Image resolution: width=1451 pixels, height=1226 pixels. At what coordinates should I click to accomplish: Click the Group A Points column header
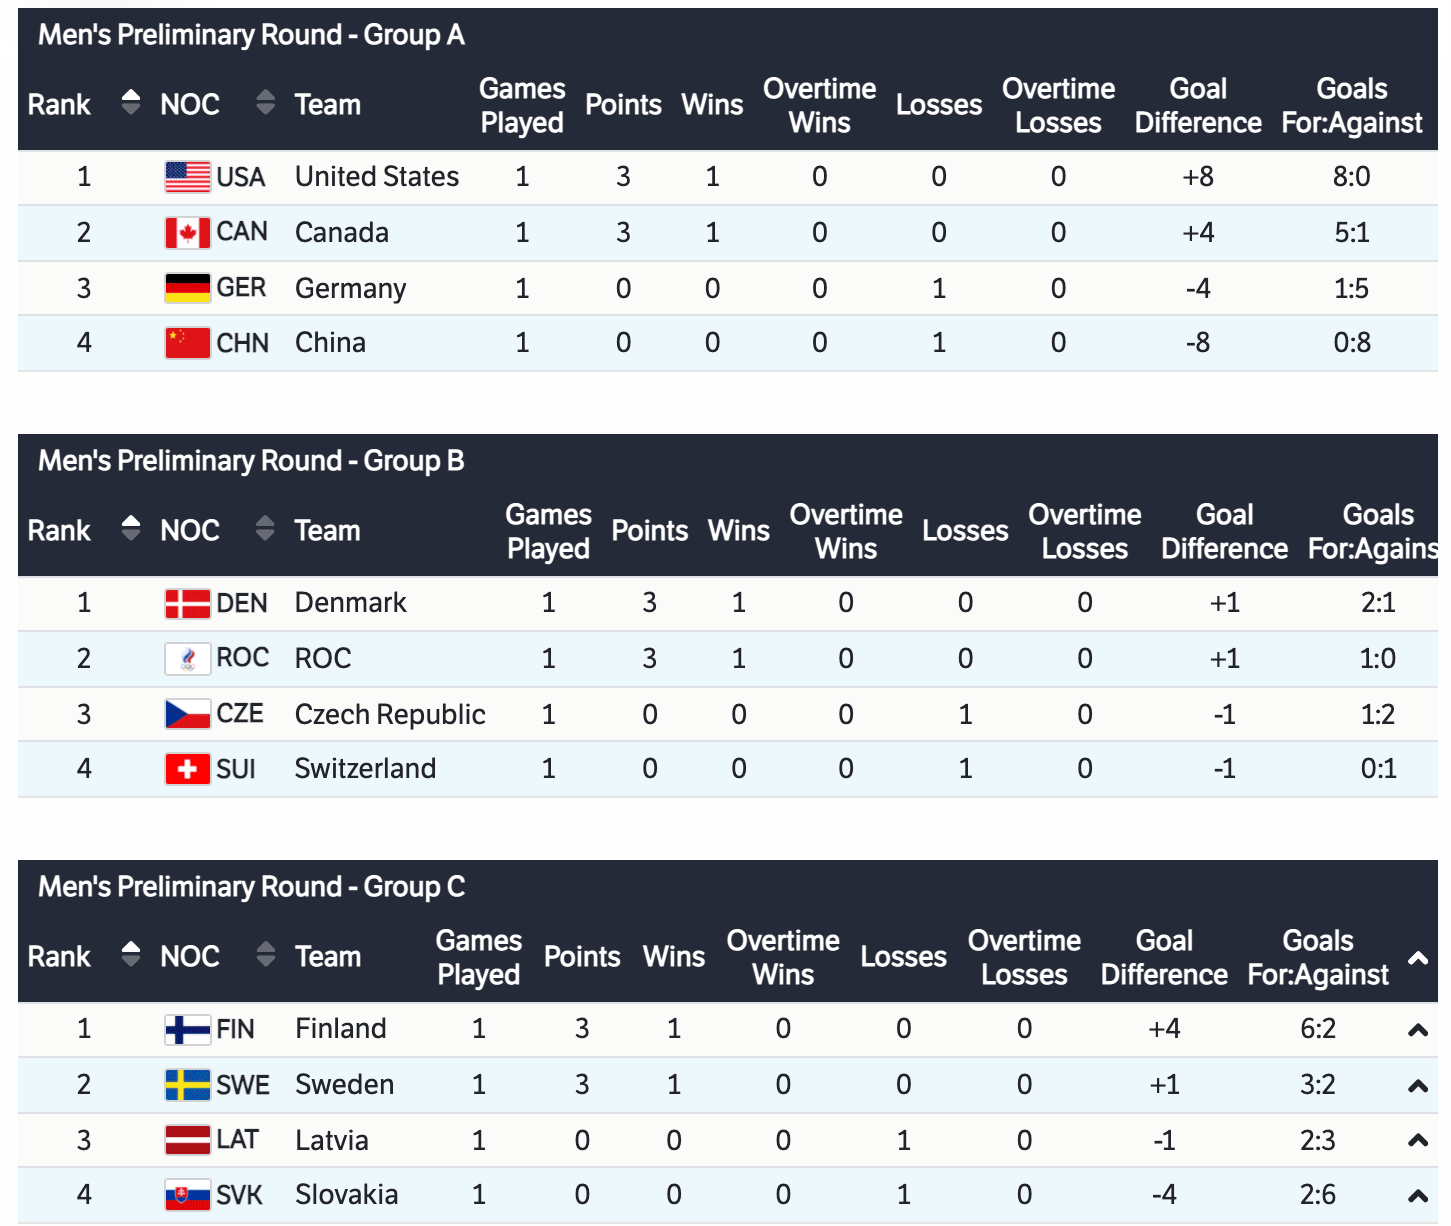point(623,105)
